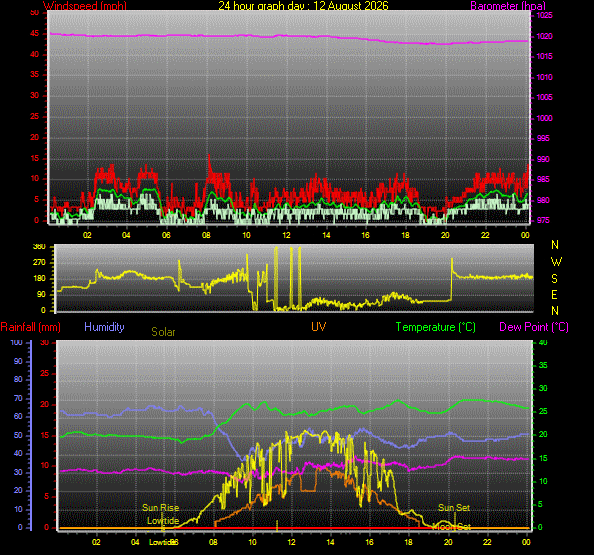
Task: Click wind direction scale value 180
Action: (x=39, y=278)
